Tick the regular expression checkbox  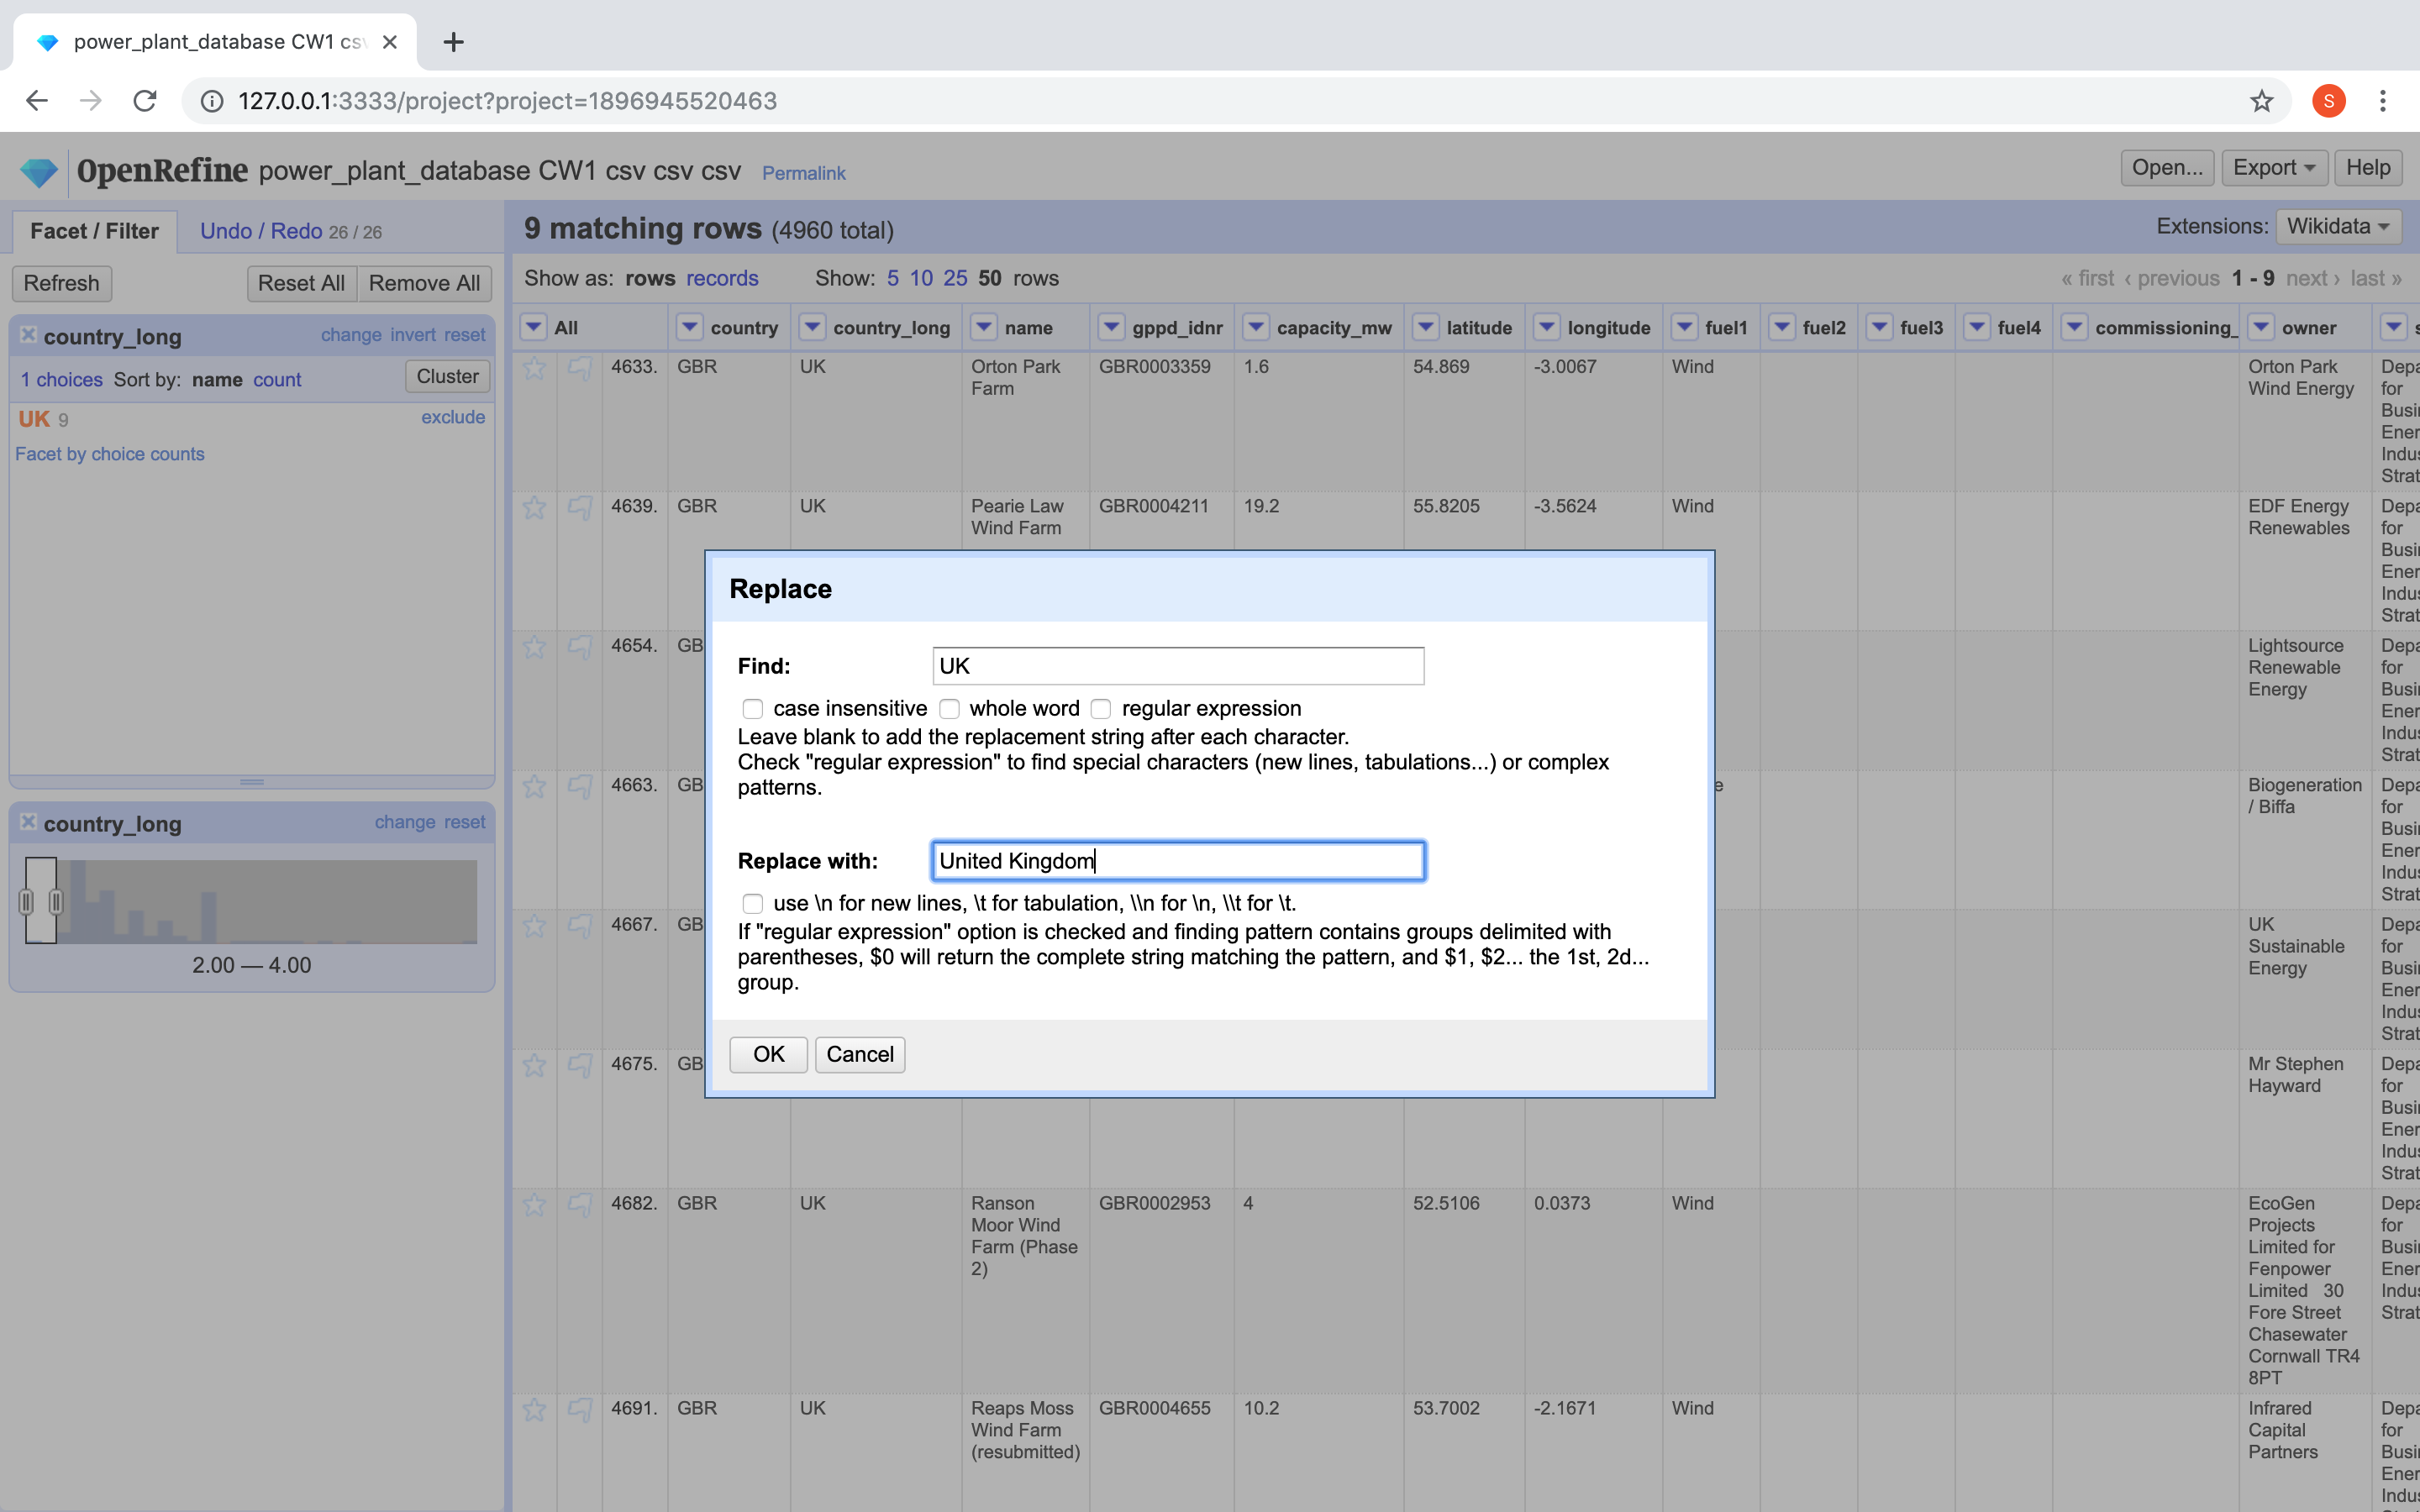pos(1101,709)
